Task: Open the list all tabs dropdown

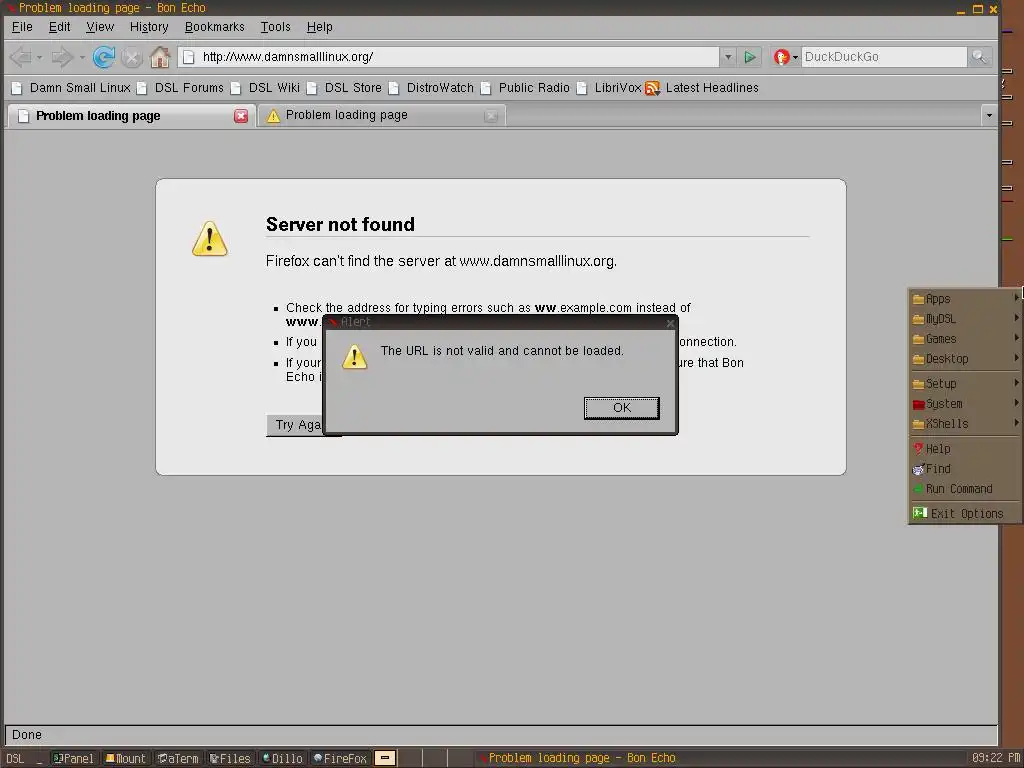Action: tap(989, 116)
